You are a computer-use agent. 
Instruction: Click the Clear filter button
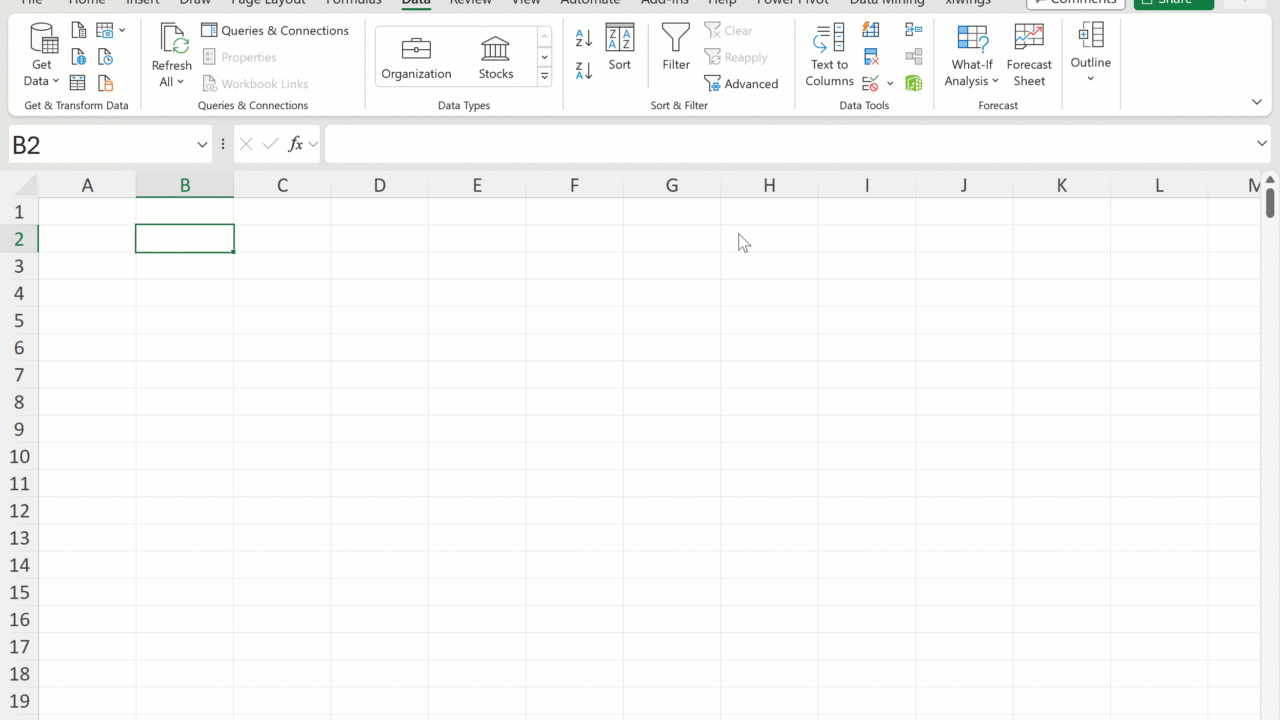click(x=729, y=31)
